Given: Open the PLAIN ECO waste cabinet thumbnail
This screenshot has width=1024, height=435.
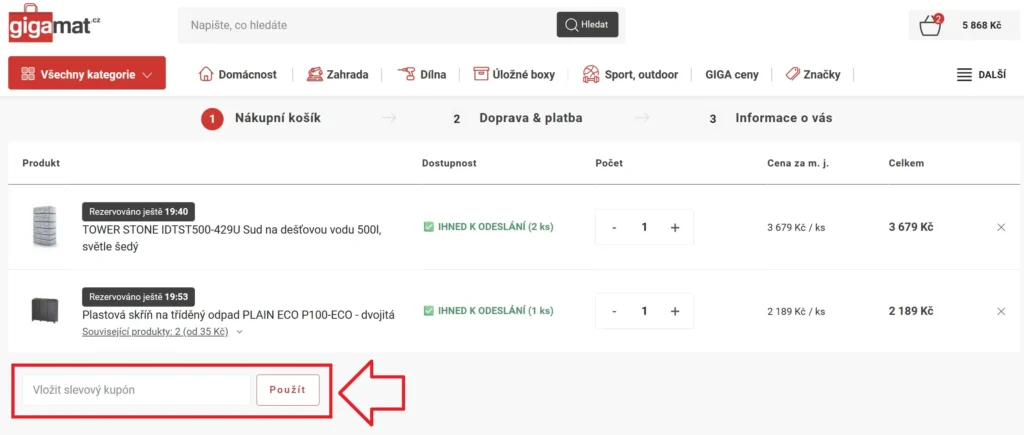Looking at the screenshot, I should pyautogui.click(x=45, y=310).
